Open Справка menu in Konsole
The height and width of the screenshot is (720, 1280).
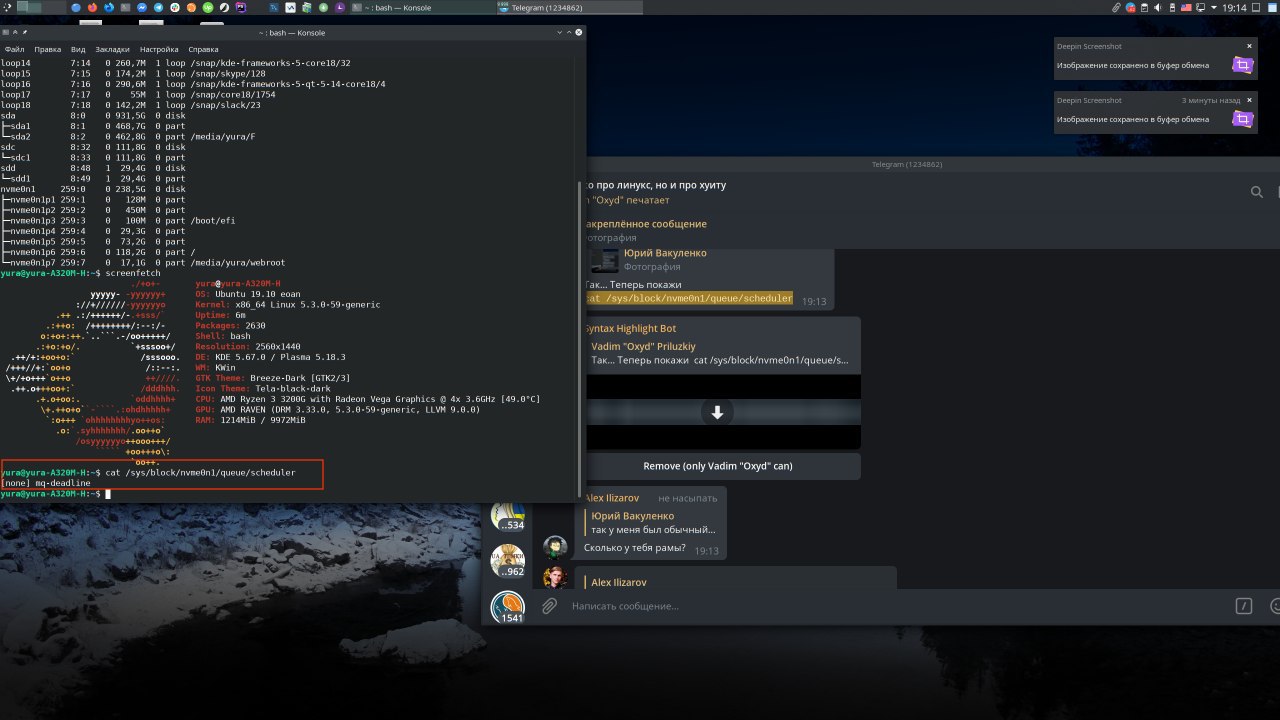203,49
